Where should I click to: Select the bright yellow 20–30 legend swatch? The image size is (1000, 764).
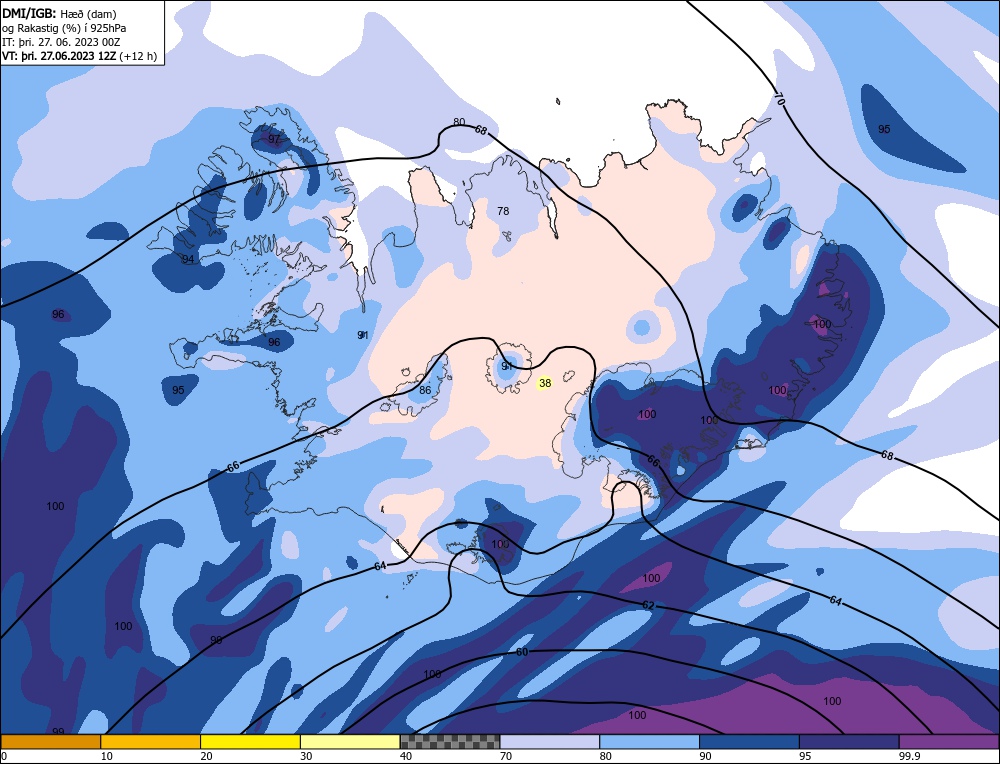click(x=250, y=742)
